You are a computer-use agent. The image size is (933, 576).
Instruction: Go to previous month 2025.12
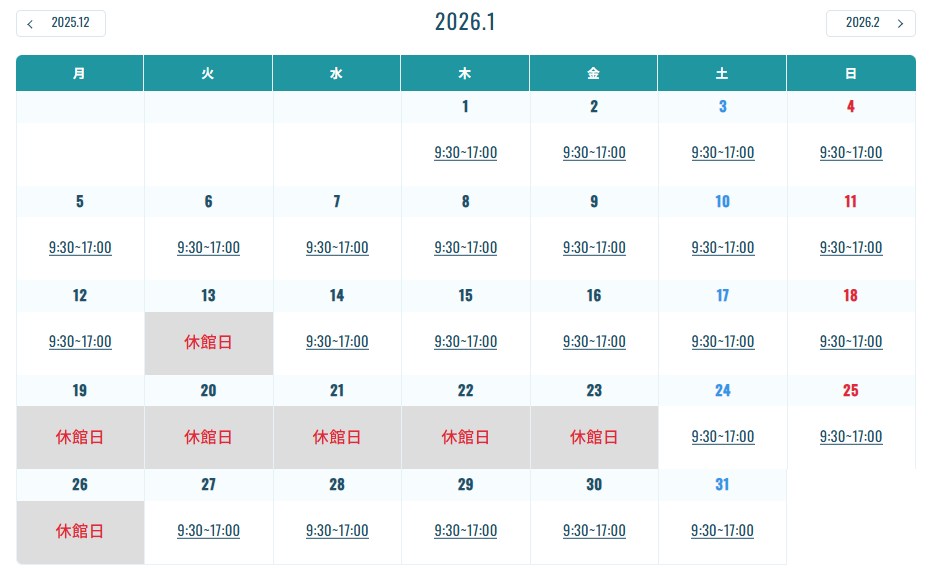tap(61, 23)
